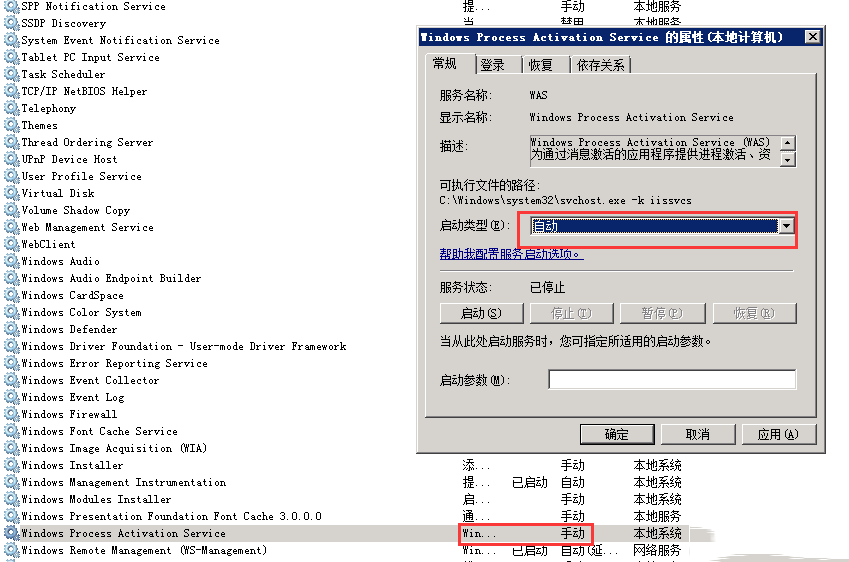The width and height of the screenshot is (849, 562).
Task: Switch to the 依存关系 tab
Action: (600, 65)
